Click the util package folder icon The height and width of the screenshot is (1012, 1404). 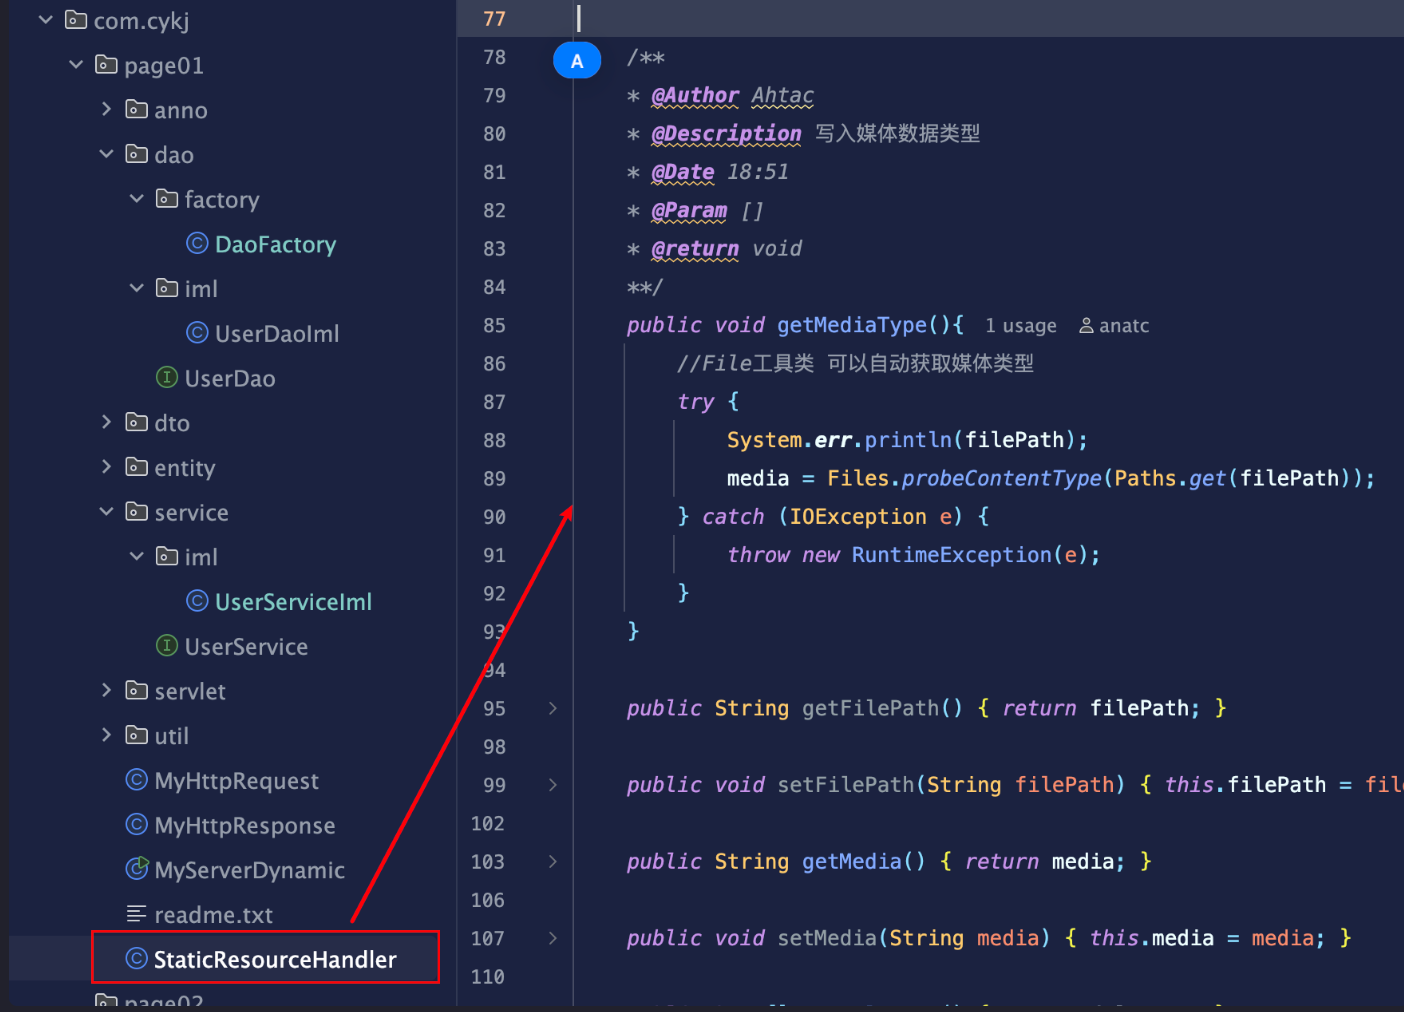point(137,735)
